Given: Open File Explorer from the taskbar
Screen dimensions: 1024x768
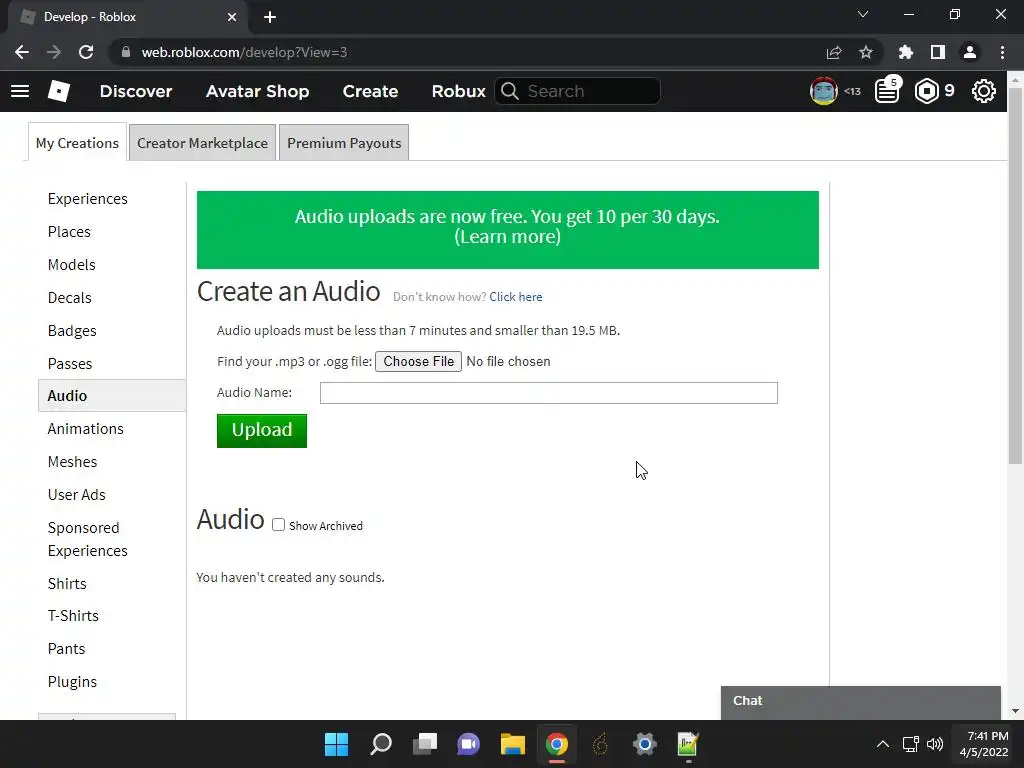Looking at the screenshot, I should [x=513, y=744].
